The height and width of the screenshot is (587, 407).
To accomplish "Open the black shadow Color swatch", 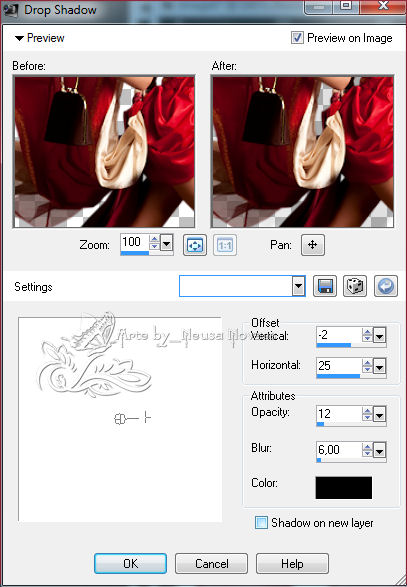I will point(344,487).
